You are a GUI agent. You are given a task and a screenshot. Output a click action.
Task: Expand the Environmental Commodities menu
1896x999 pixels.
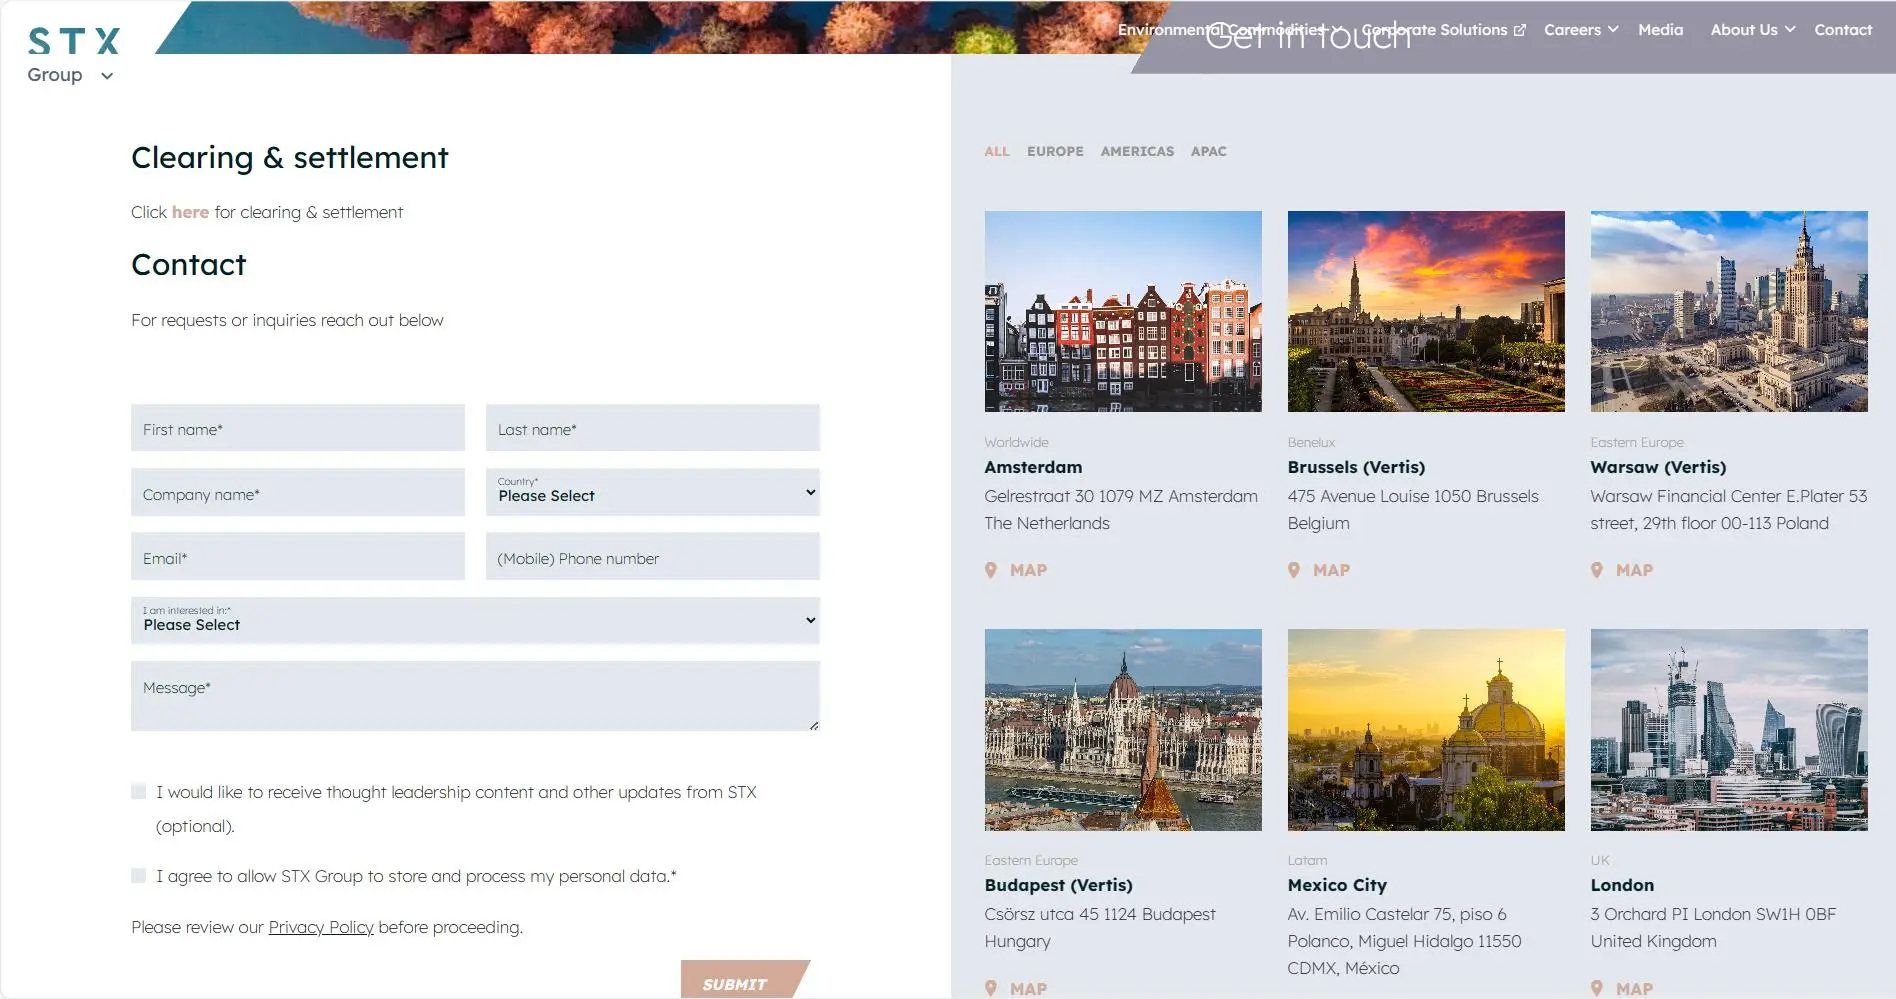coord(1229,30)
